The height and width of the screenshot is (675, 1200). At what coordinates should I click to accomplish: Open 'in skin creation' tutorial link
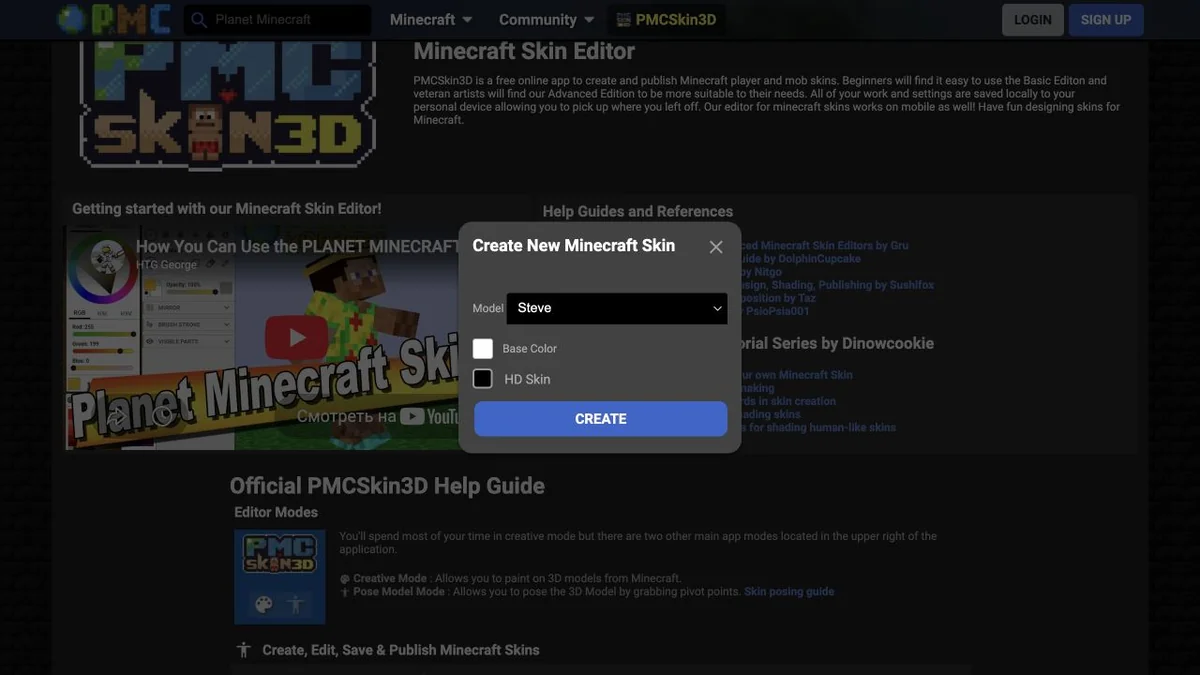788,401
